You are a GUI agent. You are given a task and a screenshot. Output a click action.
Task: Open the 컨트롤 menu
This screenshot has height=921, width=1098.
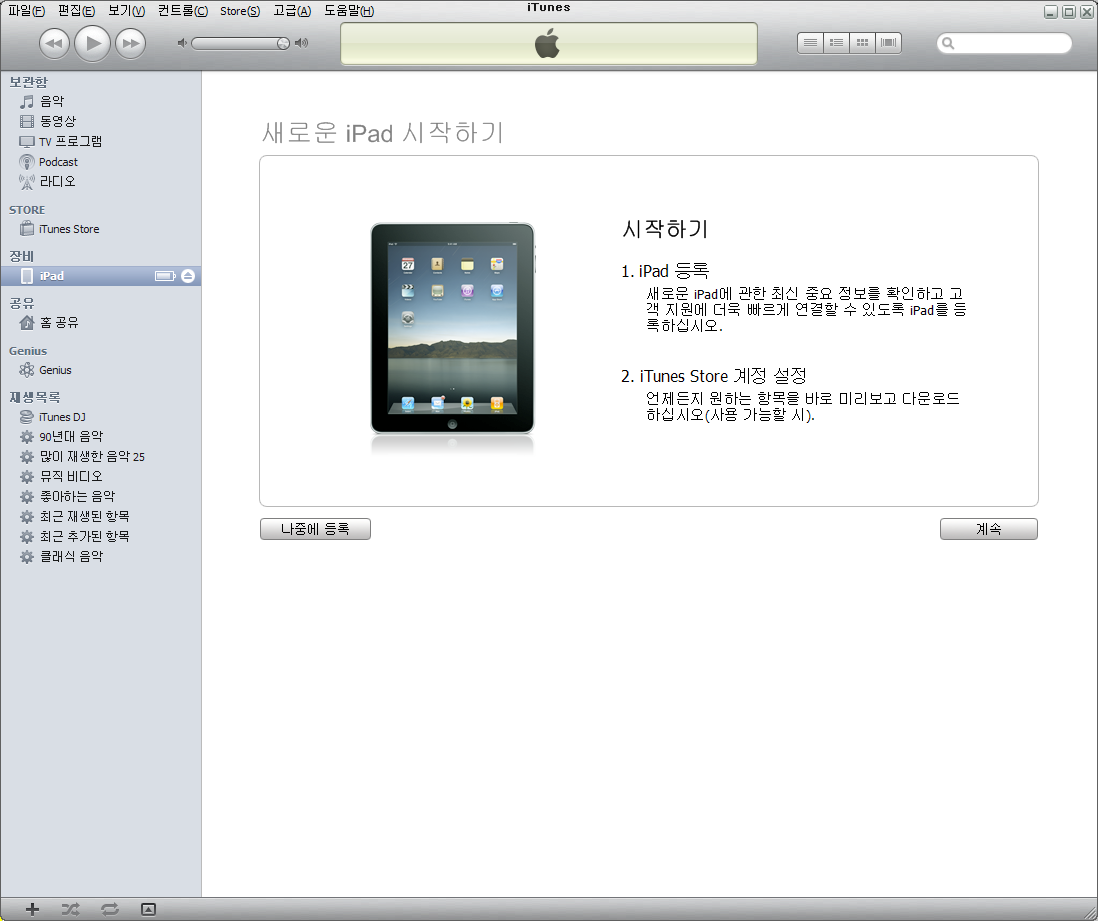tap(183, 11)
